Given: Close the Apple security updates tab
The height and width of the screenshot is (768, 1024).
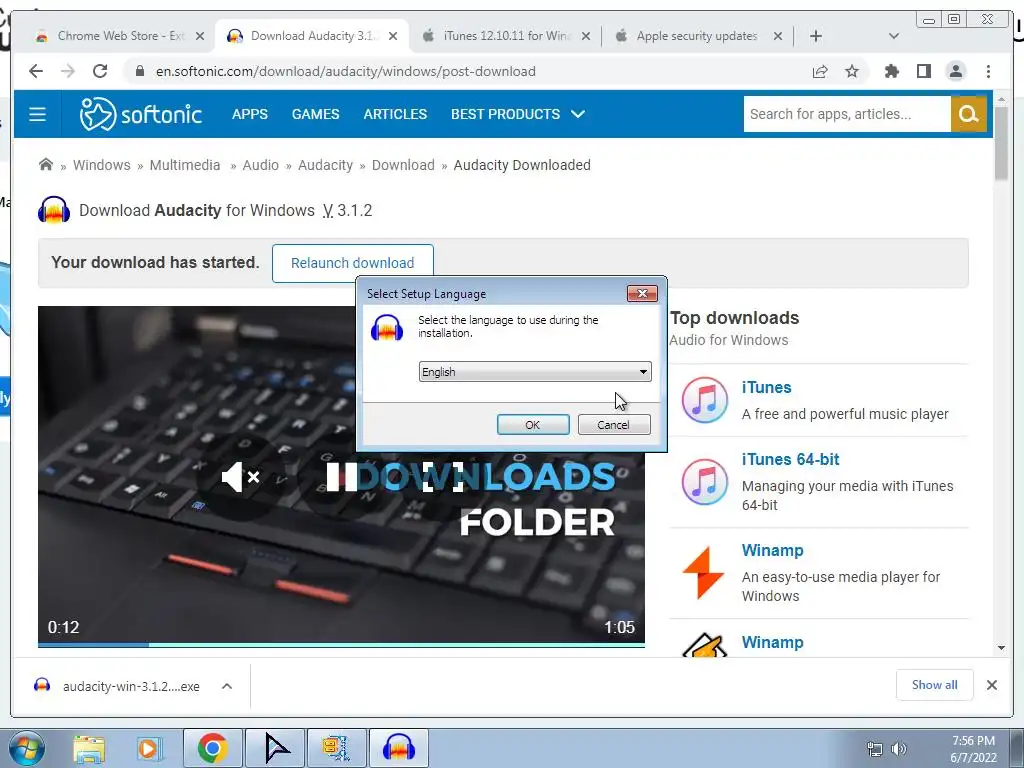Looking at the screenshot, I should pyautogui.click(x=778, y=37).
